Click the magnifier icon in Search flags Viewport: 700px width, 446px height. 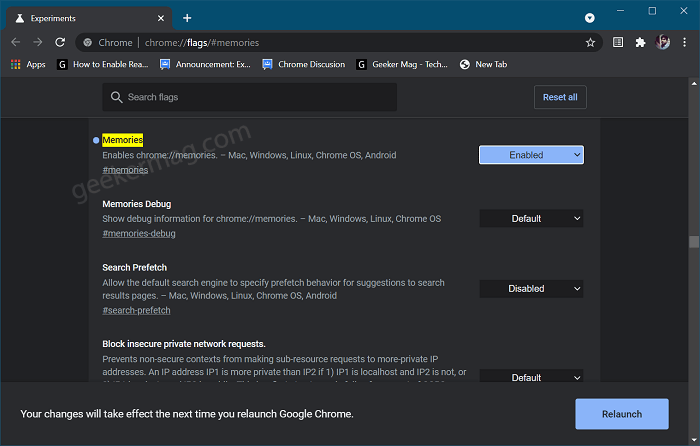pos(117,97)
